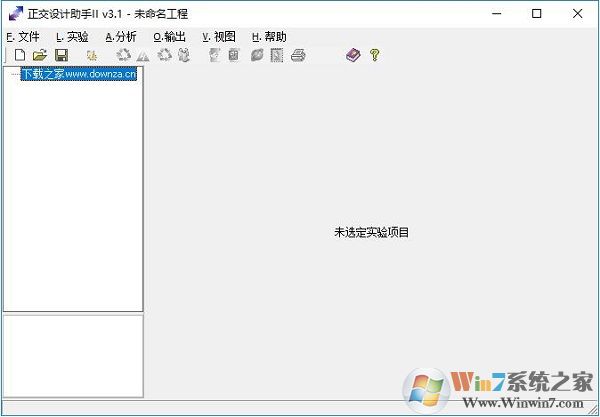This screenshot has width=600, height=417.
Task: Open the O.输出 menu
Action: tap(170, 37)
